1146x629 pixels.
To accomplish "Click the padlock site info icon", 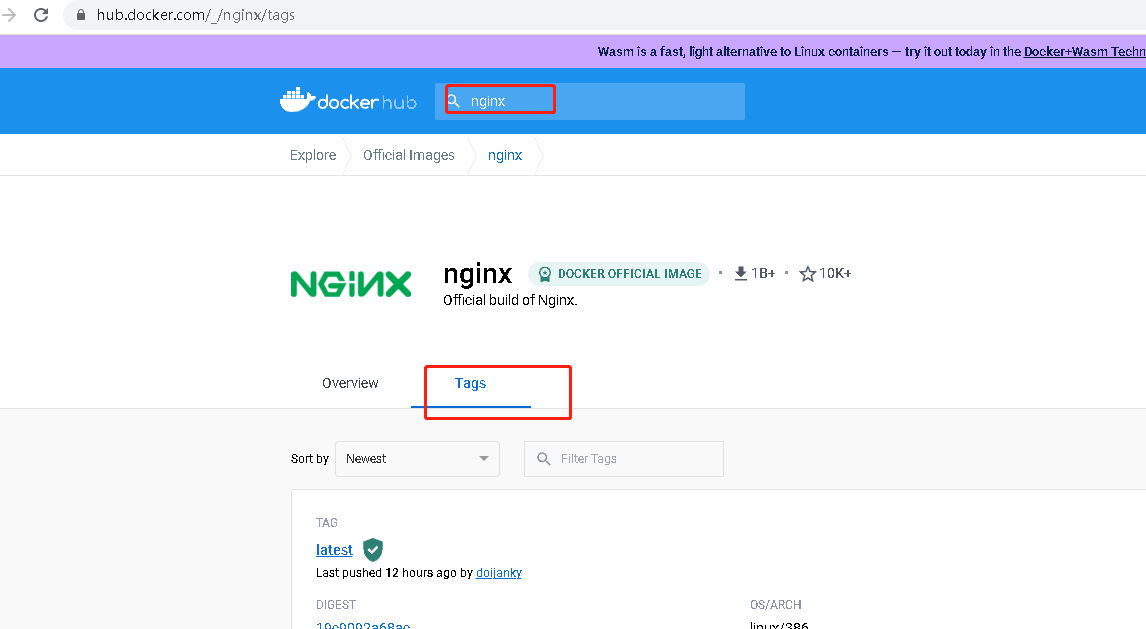I will pyautogui.click(x=81, y=15).
